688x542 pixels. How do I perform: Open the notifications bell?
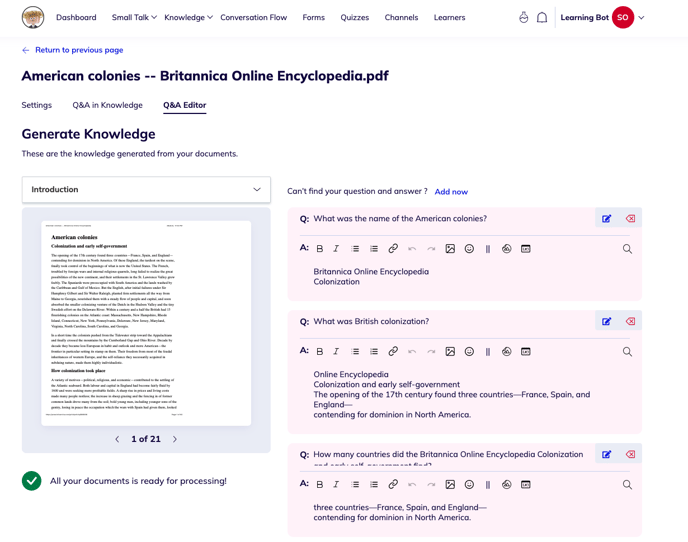point(542,18)
